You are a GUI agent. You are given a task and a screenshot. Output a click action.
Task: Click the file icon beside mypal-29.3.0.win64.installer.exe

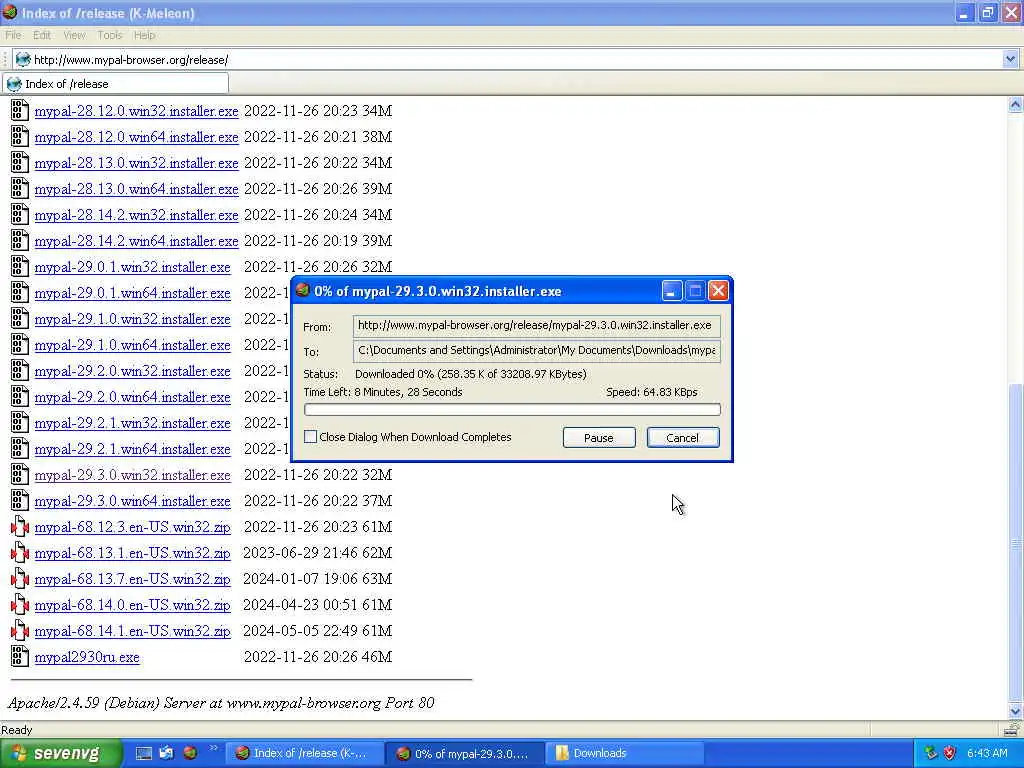[20, 501]
